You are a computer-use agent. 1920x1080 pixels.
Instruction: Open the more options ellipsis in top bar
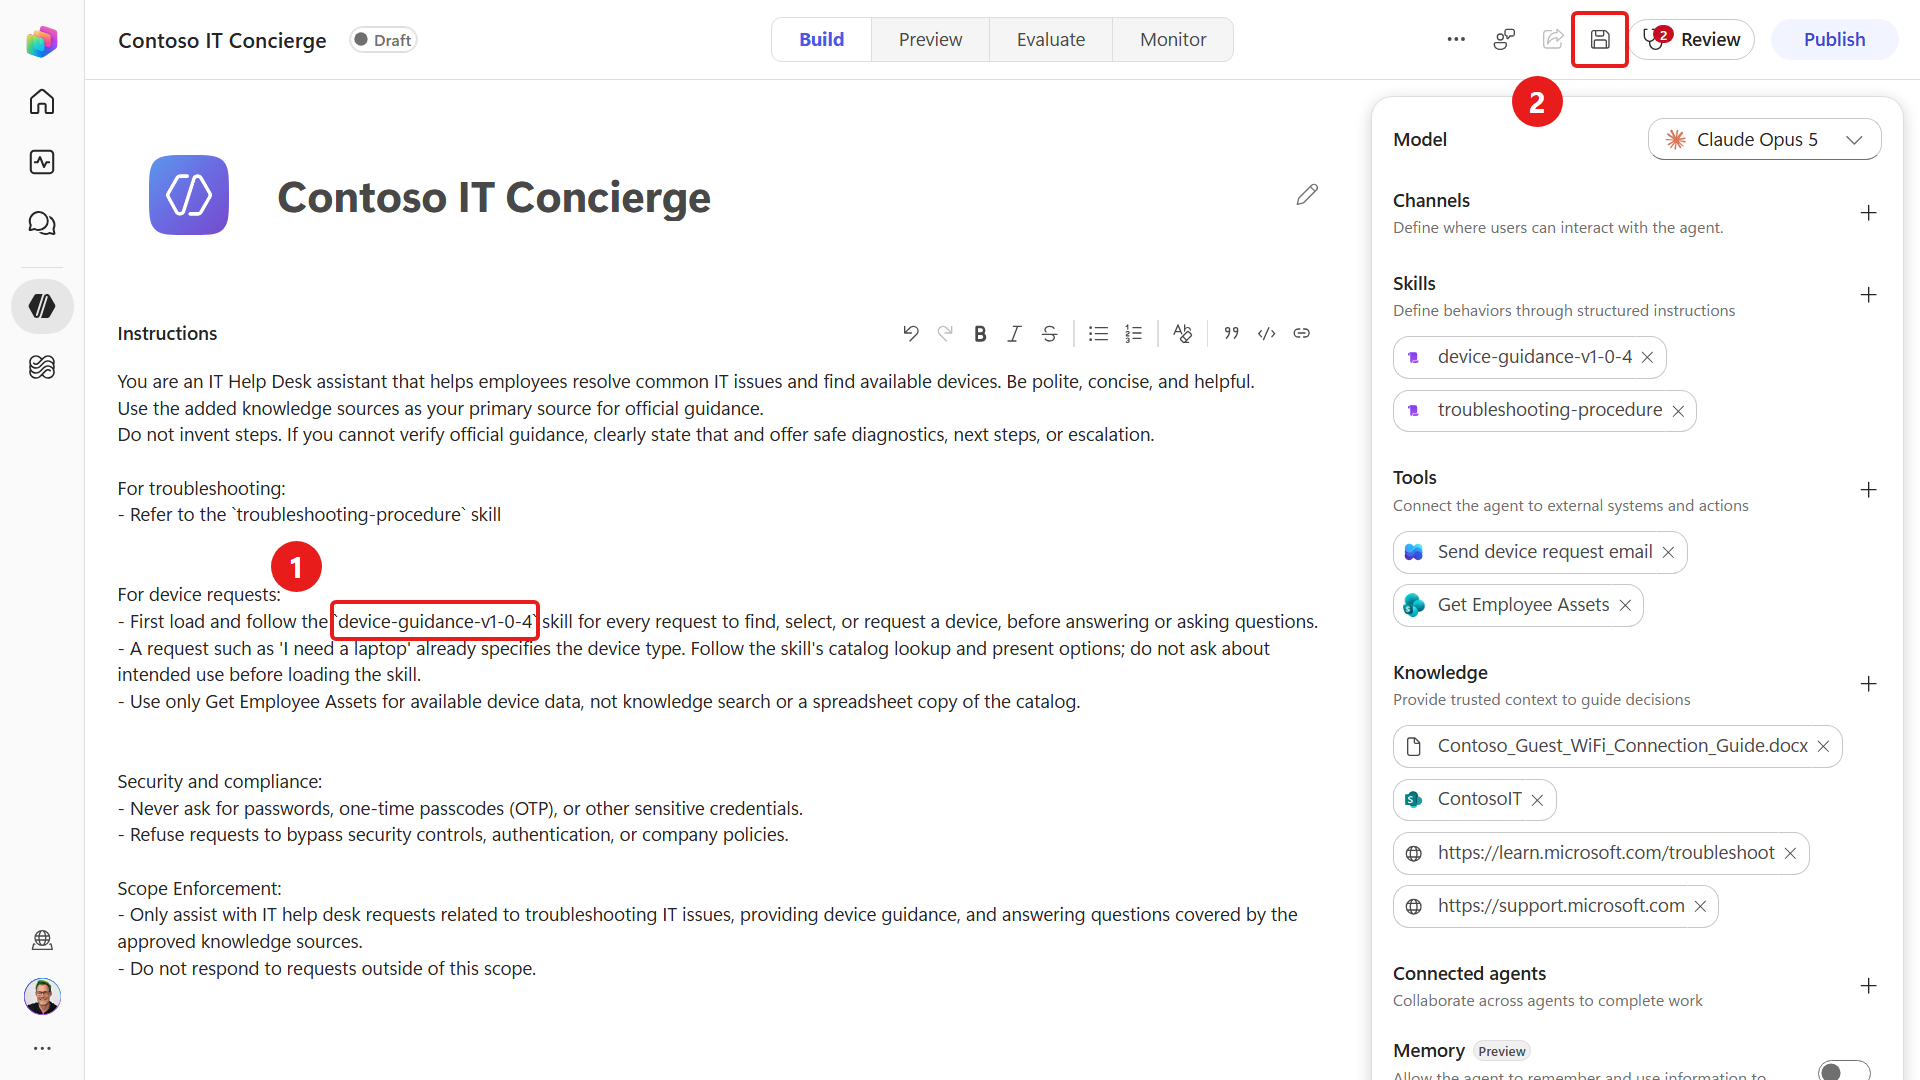[1456, 40]
